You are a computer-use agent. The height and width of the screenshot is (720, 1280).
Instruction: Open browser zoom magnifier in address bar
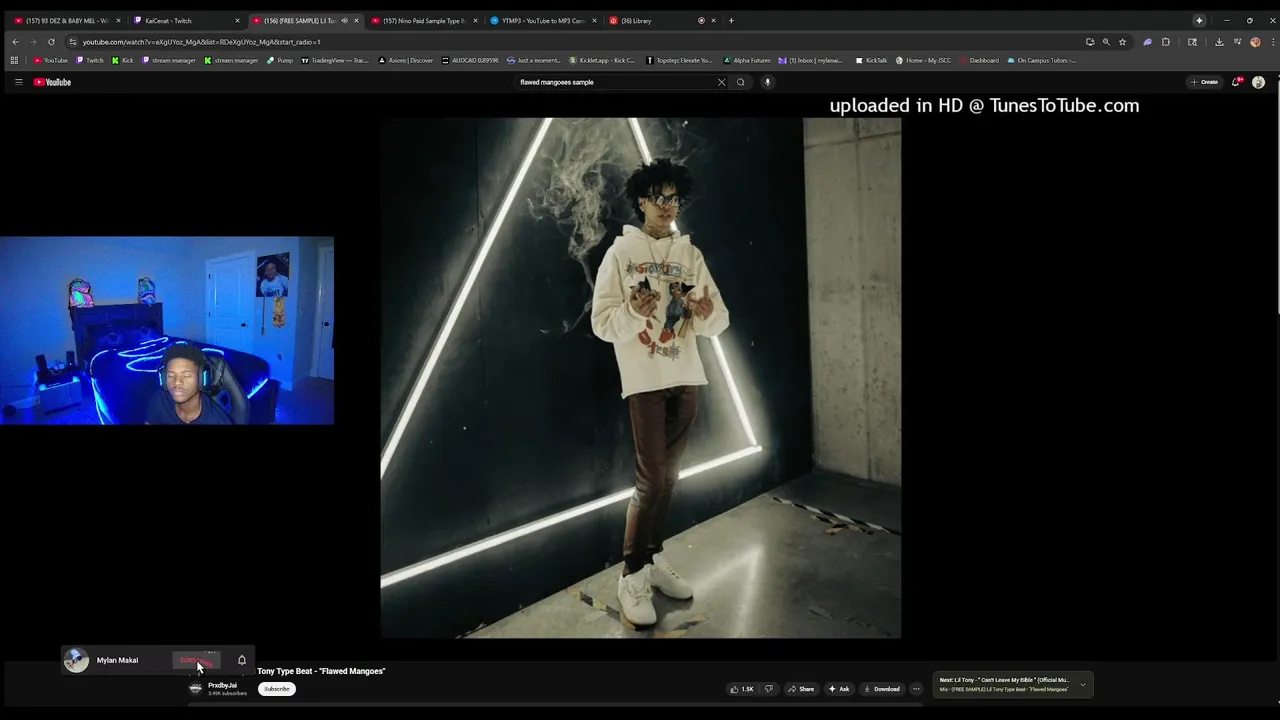[1106, 42]
